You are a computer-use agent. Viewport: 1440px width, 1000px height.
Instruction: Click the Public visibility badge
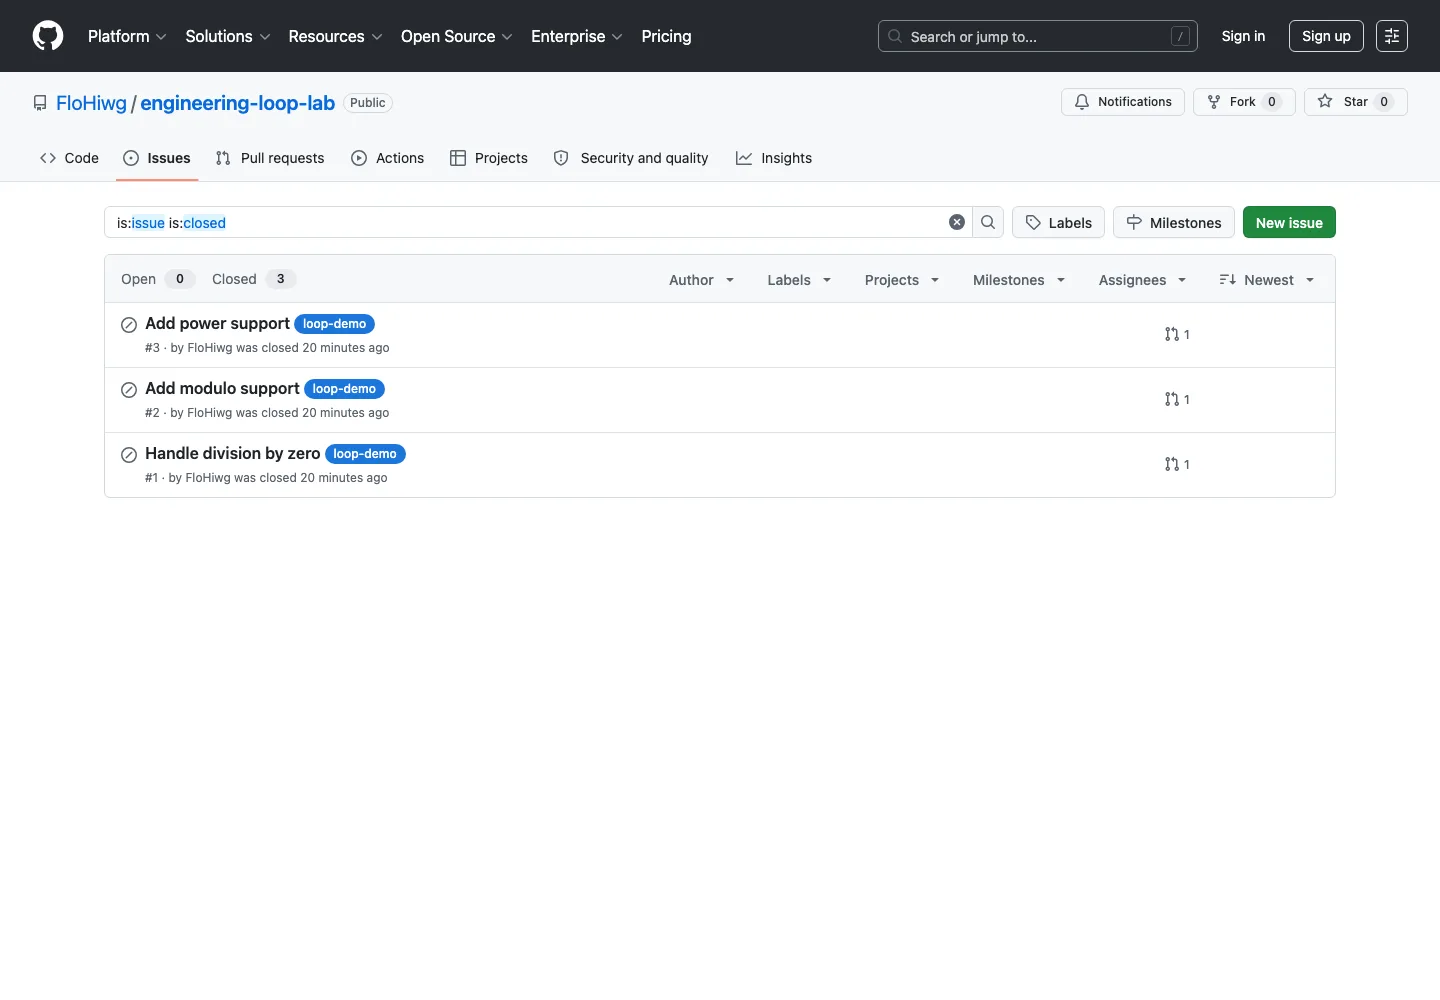pyautogui.click(x=368, y=103)
